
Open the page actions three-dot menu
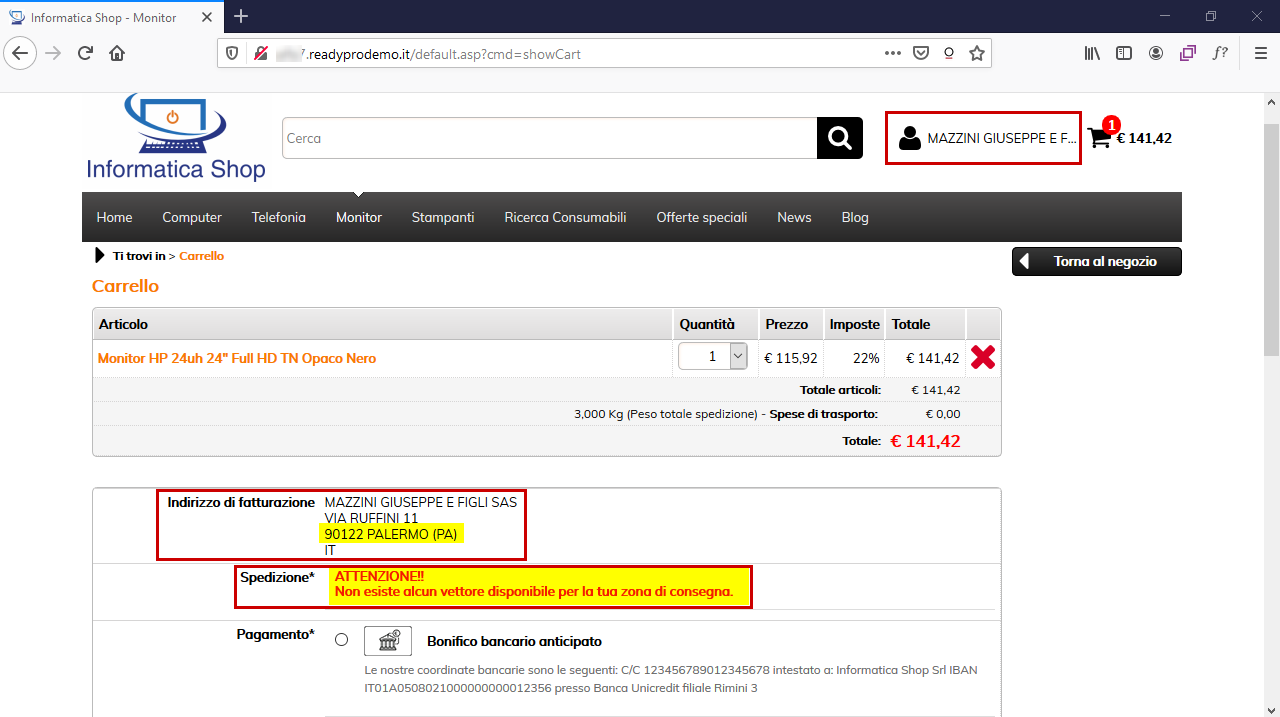tap(892, 53)
